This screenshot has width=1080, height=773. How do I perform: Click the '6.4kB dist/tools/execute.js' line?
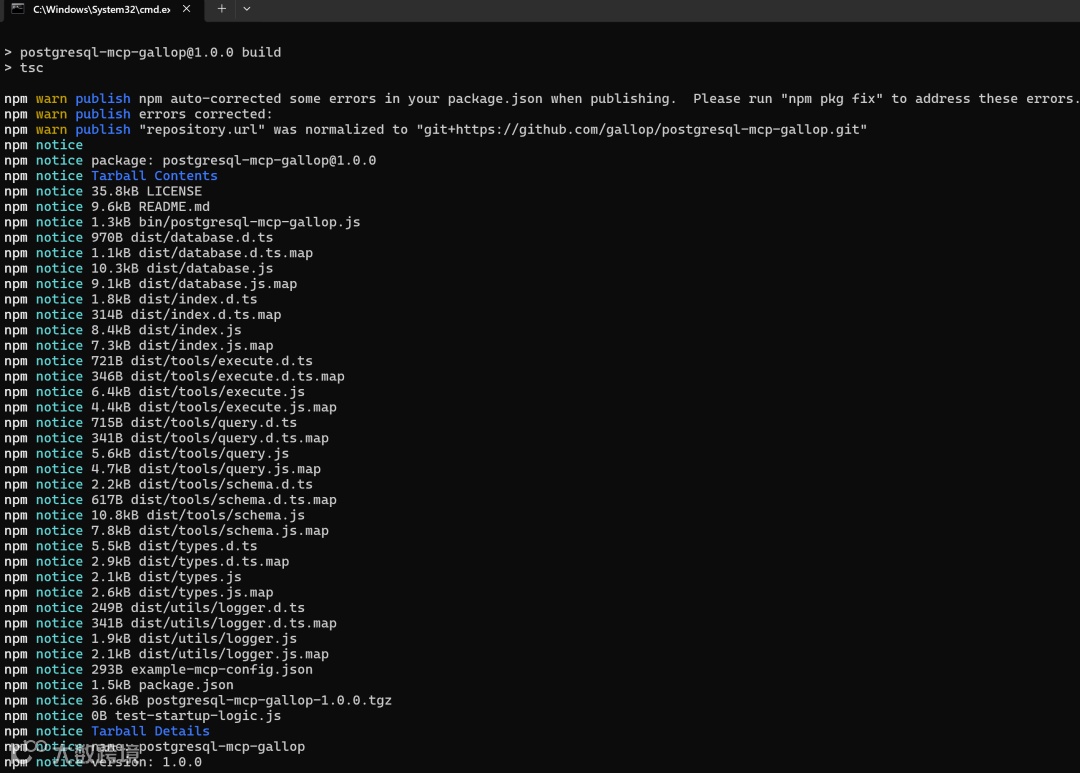click(154, 392)
